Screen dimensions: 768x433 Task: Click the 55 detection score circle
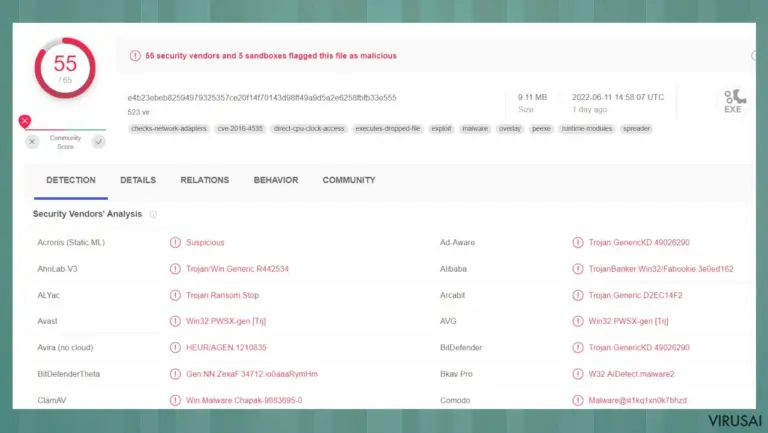[65, 68]
